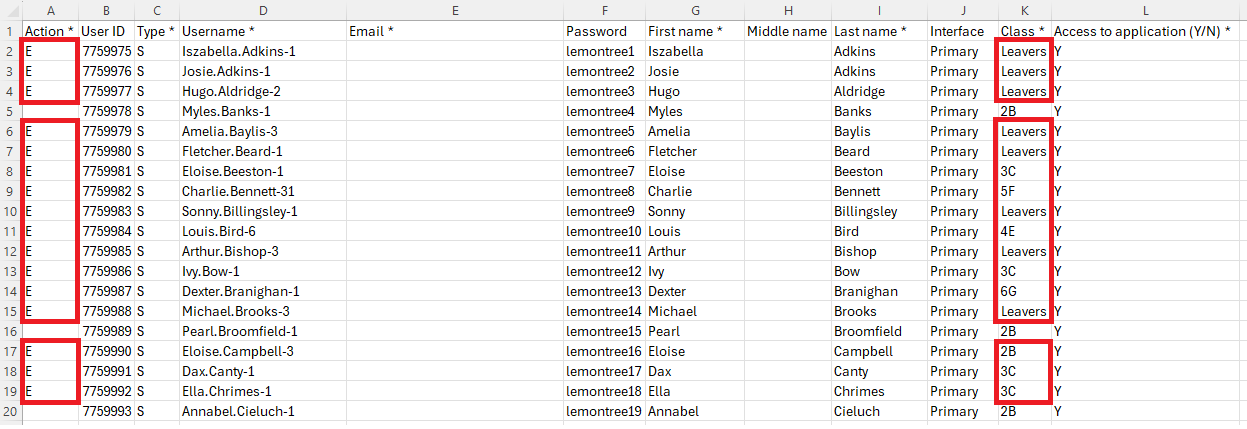Image resolution: width=1247 pixels, height=429 pixels.
Task: Click the "Middle name" header cell
Action: (787, 31)
